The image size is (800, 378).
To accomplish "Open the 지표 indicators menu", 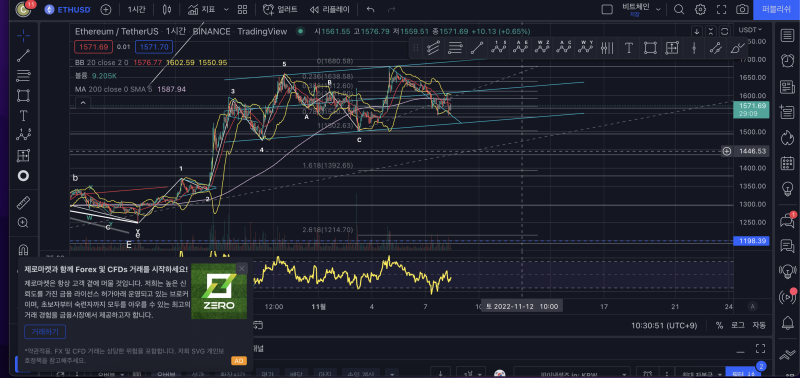I will click(x=202, y=9).
